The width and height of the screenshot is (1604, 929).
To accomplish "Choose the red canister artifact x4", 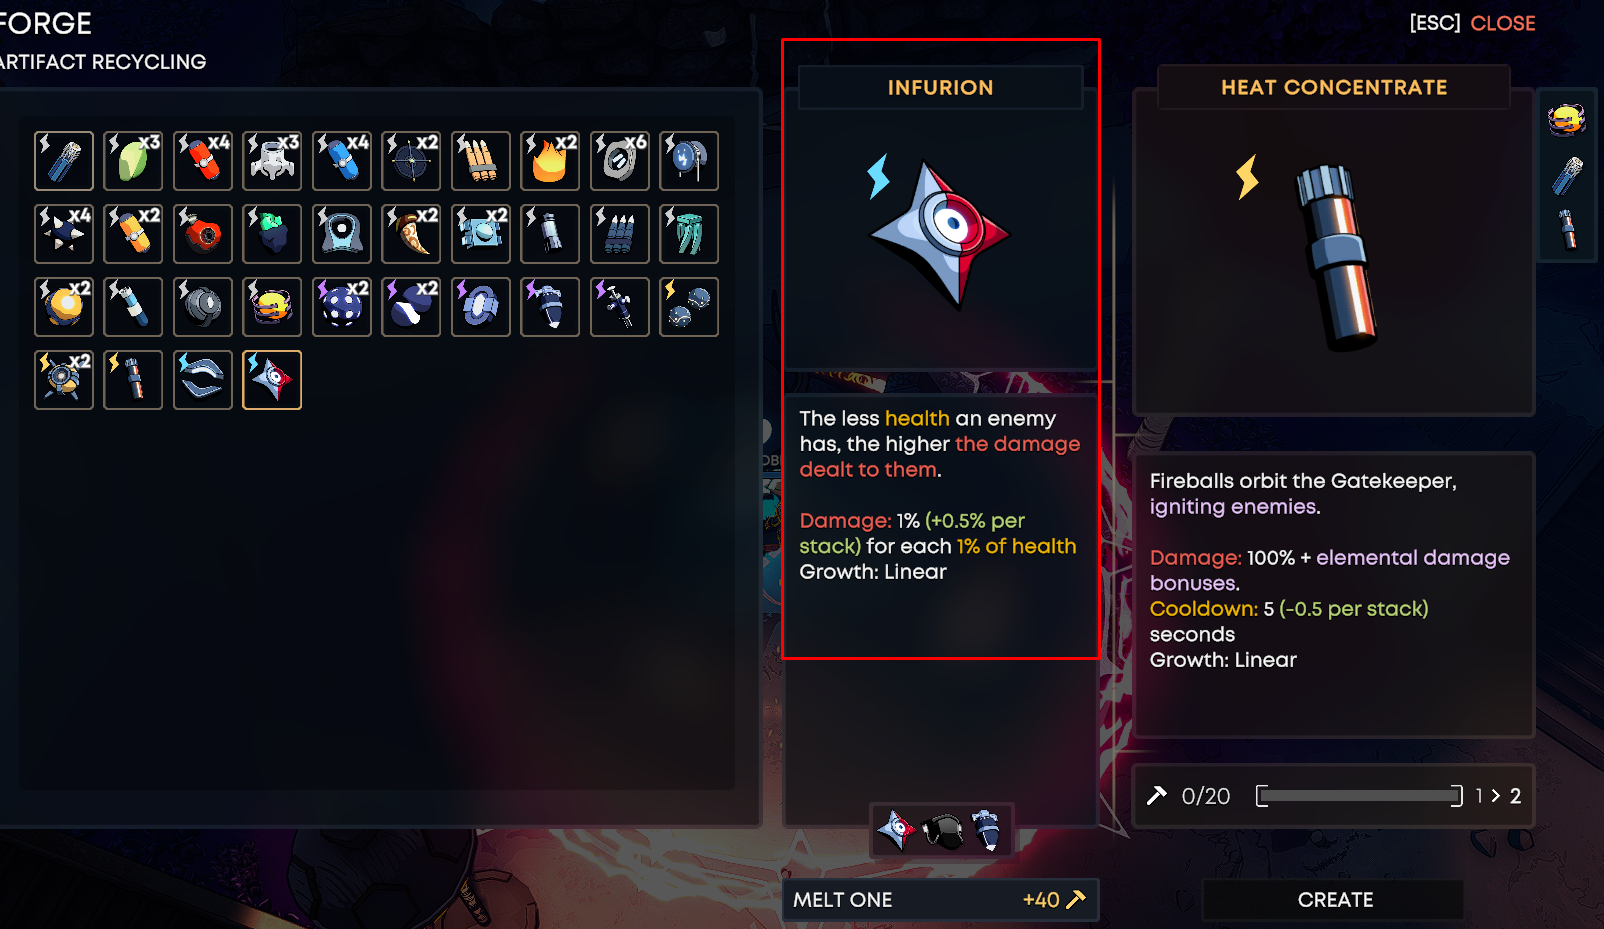I will (203, 161).
